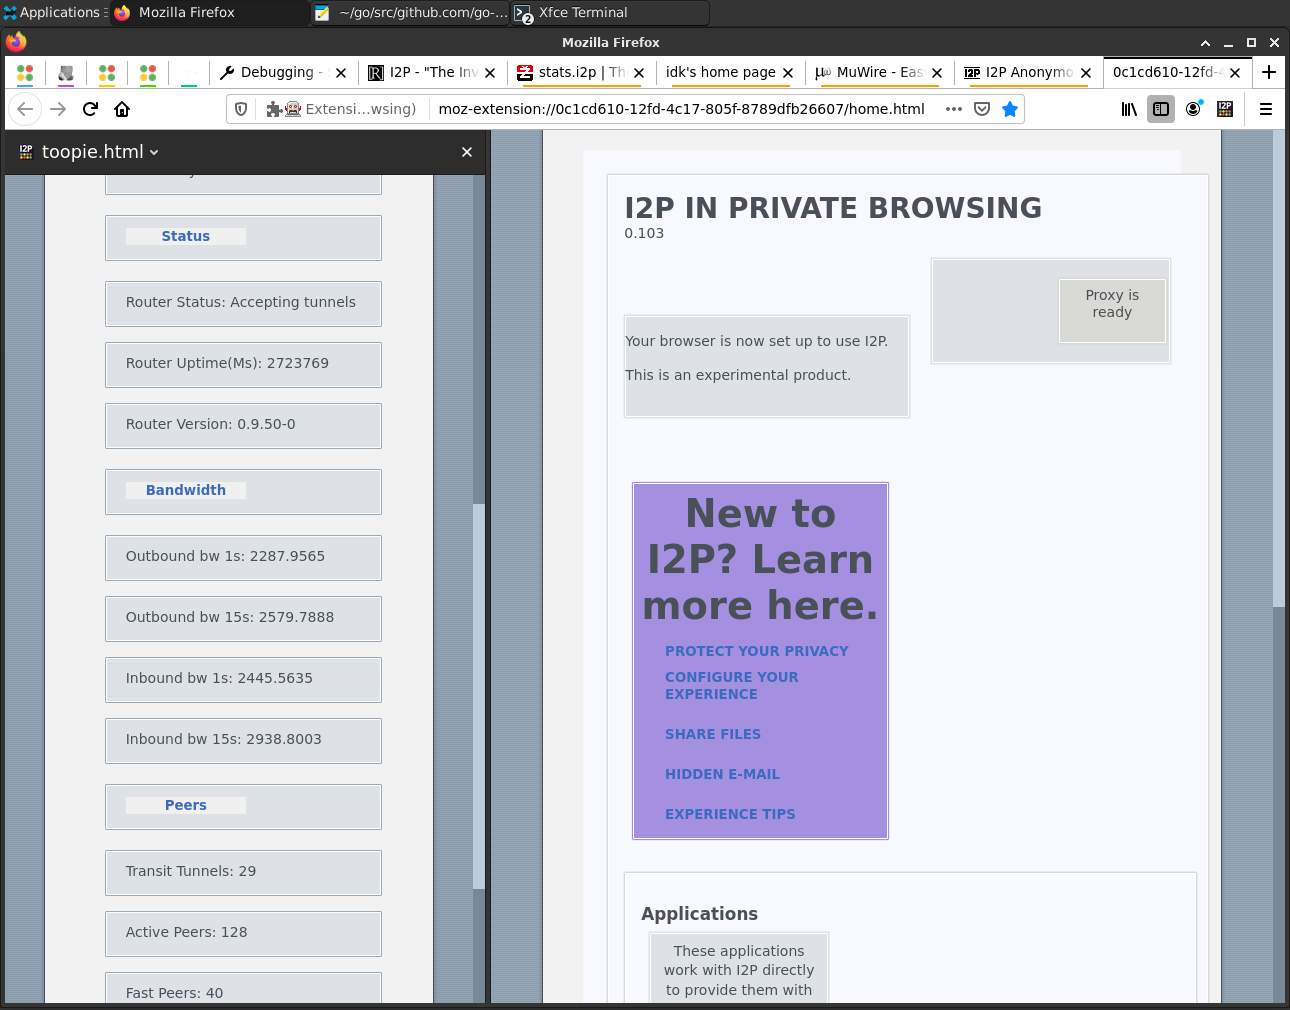Open a new tab with plus
The width and height of the screenshot is (1290, 1010).
(1269, 72)
